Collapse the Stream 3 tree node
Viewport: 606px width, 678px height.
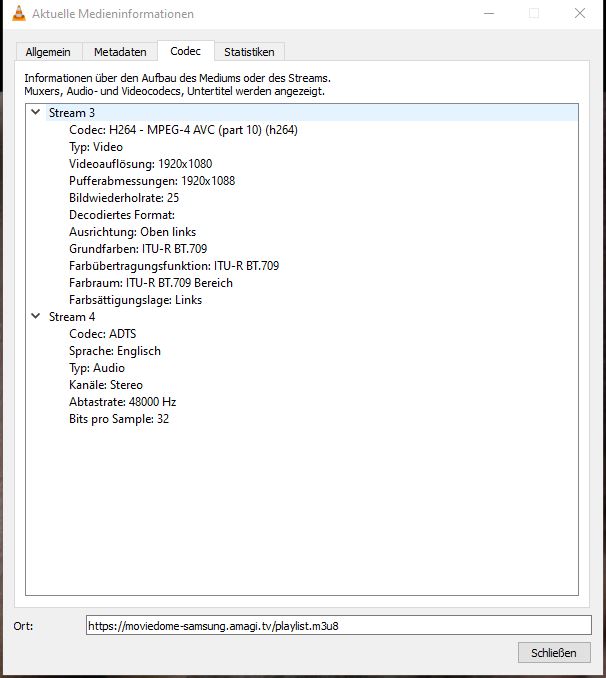coord(36,113)
